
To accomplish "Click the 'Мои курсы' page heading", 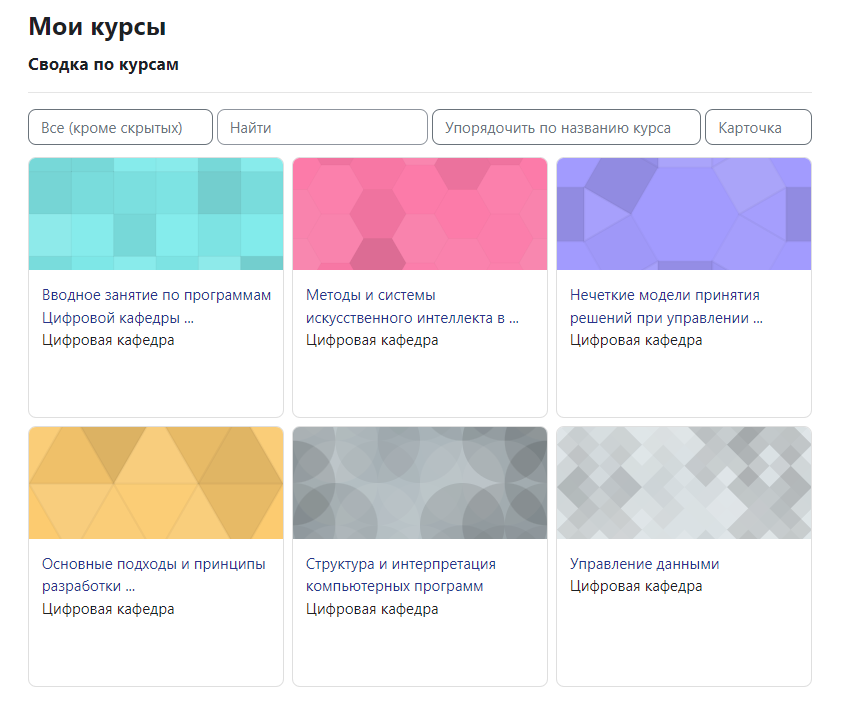I will [x=97, y=27].
